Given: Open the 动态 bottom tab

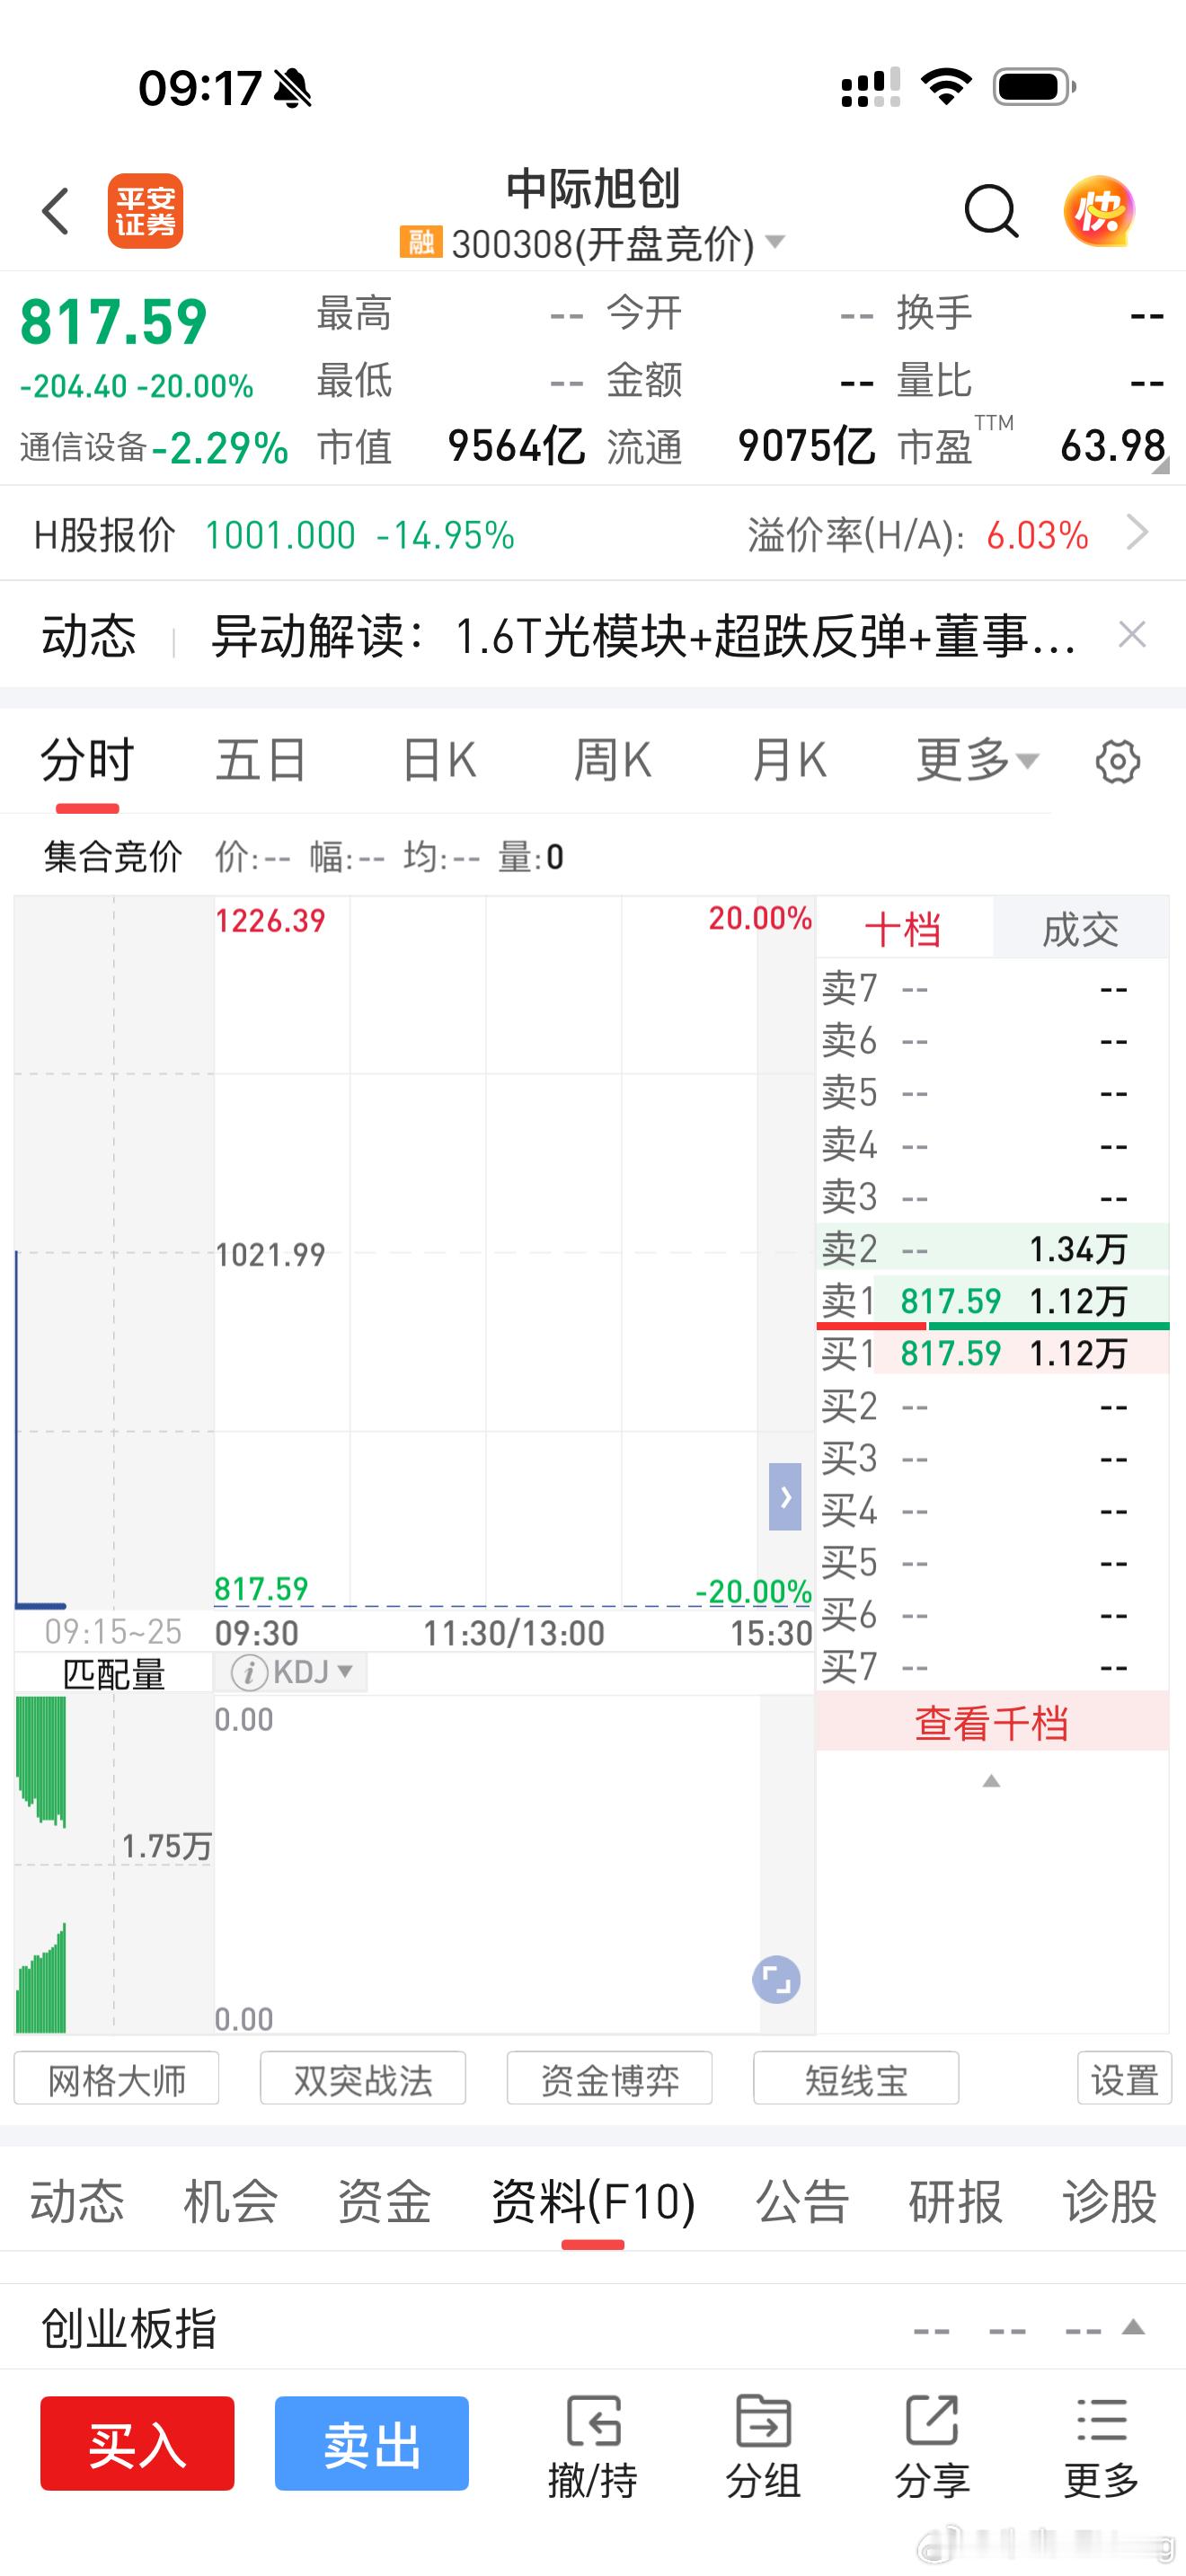Looking at the screenshot, I should click(77, 2201).
